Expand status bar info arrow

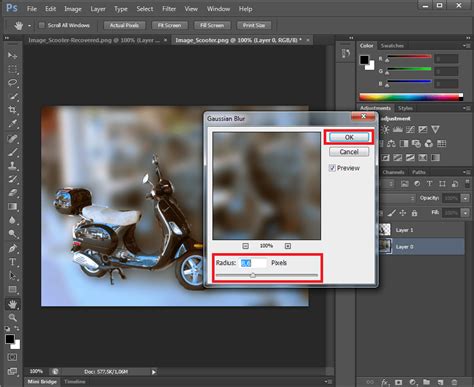point(153,372)
